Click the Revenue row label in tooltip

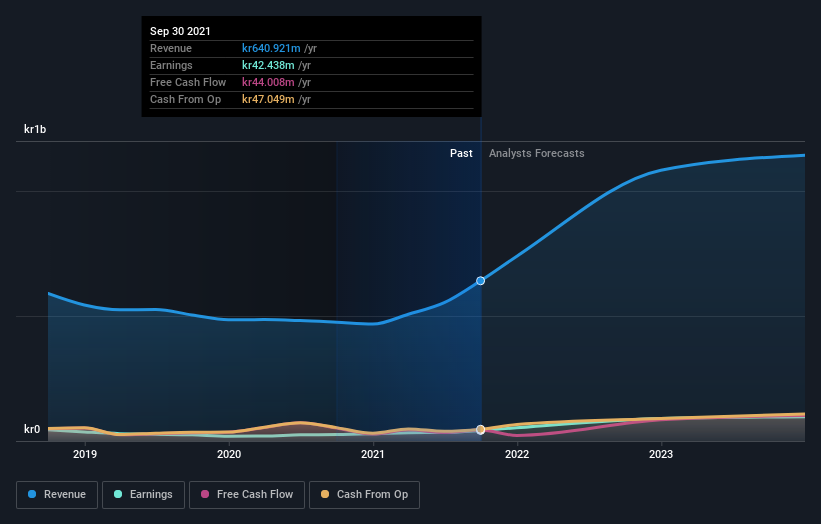(171, 48)
